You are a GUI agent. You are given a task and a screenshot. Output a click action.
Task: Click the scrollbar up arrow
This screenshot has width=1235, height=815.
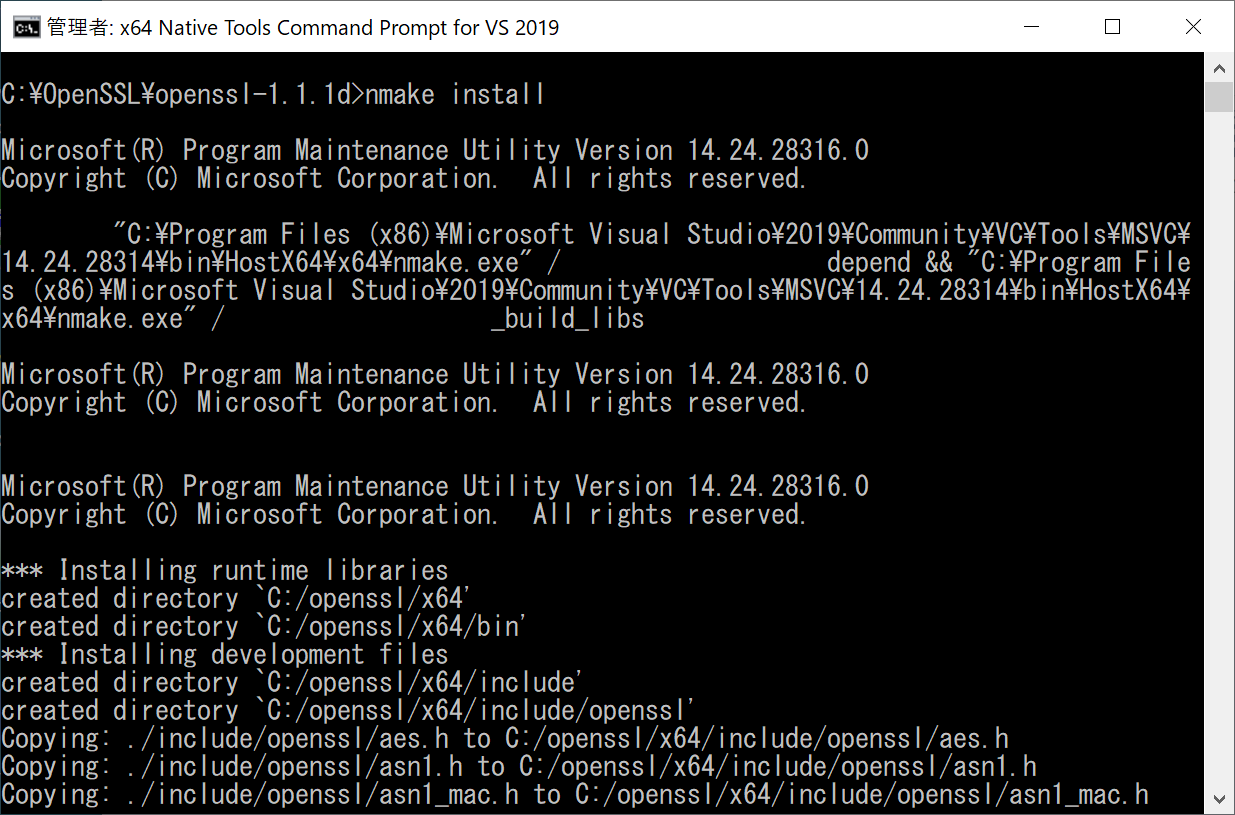click(x=1218, y=68)
